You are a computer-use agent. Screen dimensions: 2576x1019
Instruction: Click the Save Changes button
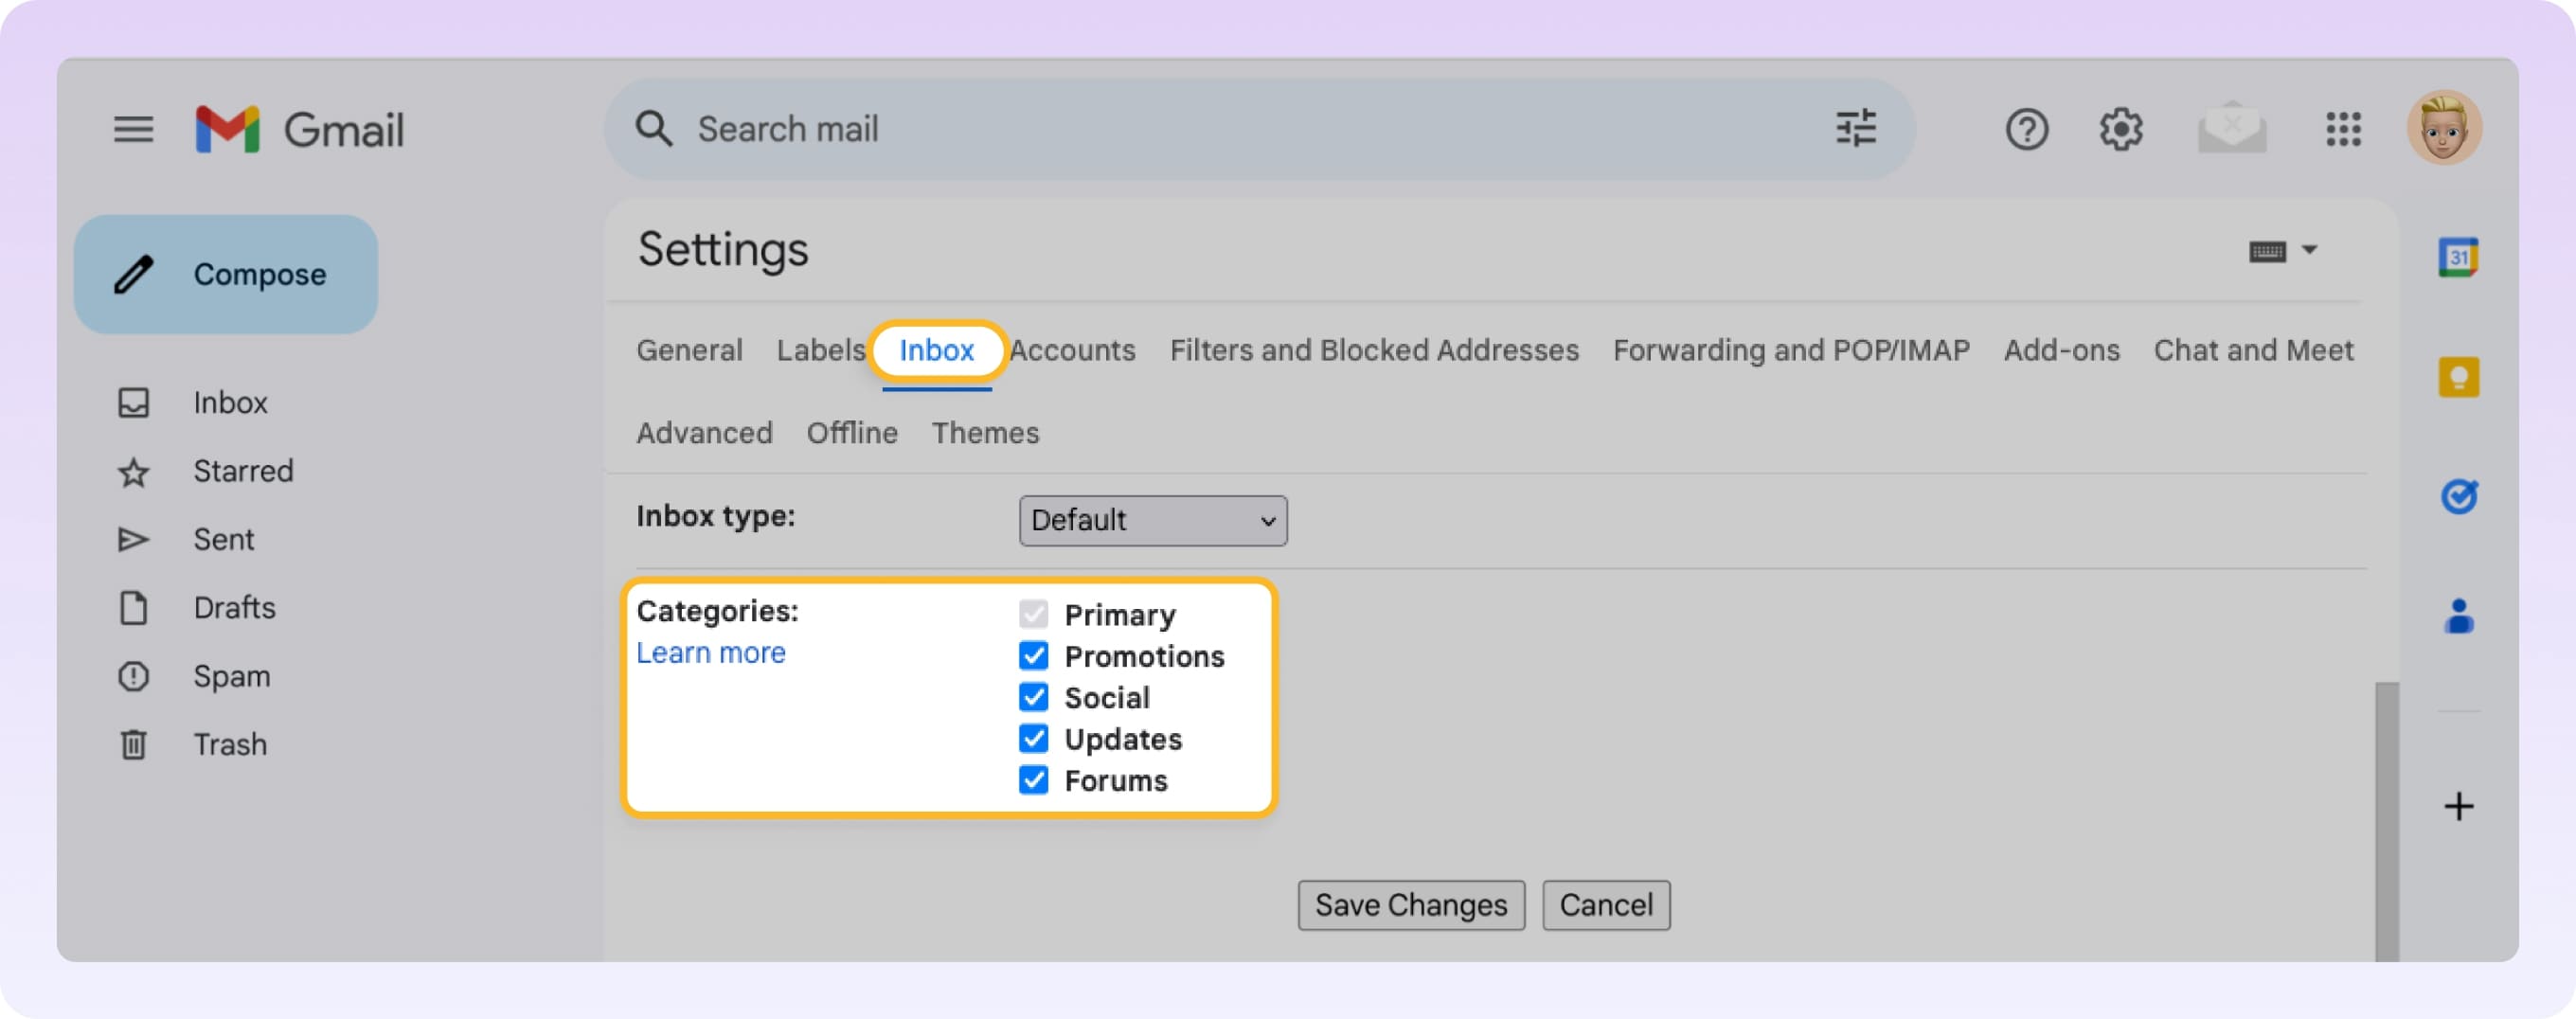pos(1411,904)
